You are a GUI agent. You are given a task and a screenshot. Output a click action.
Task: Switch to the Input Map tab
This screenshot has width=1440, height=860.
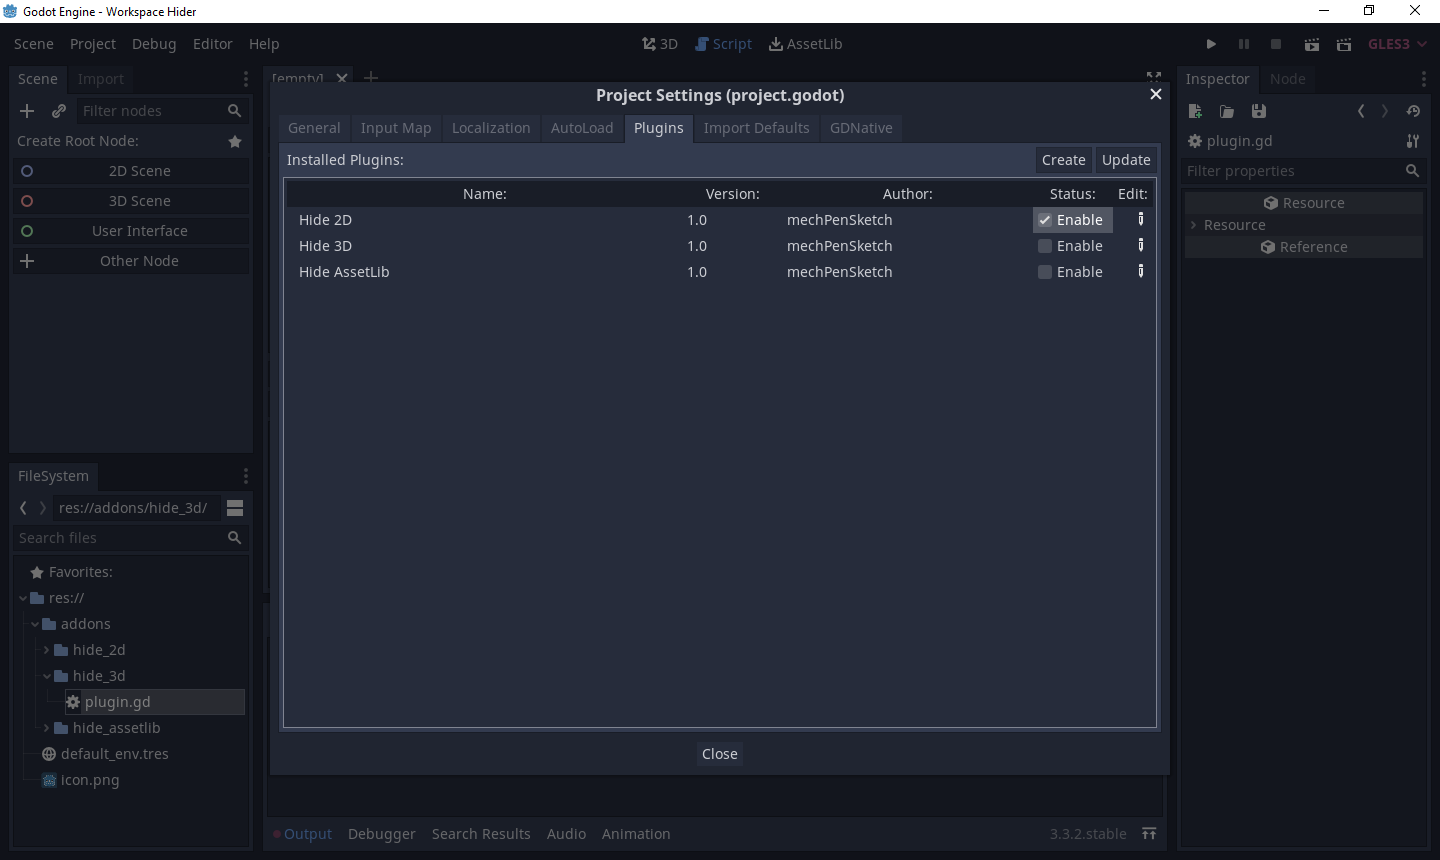(396, 128)
